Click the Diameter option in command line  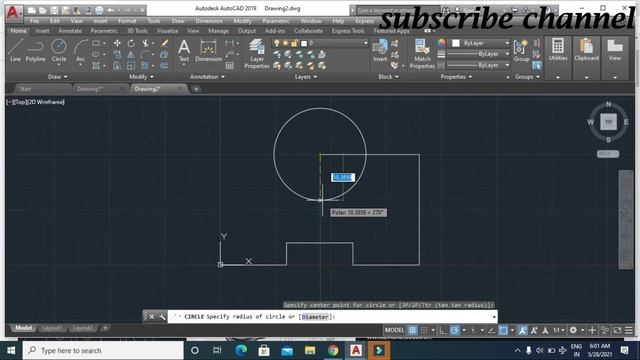point(315,317)
